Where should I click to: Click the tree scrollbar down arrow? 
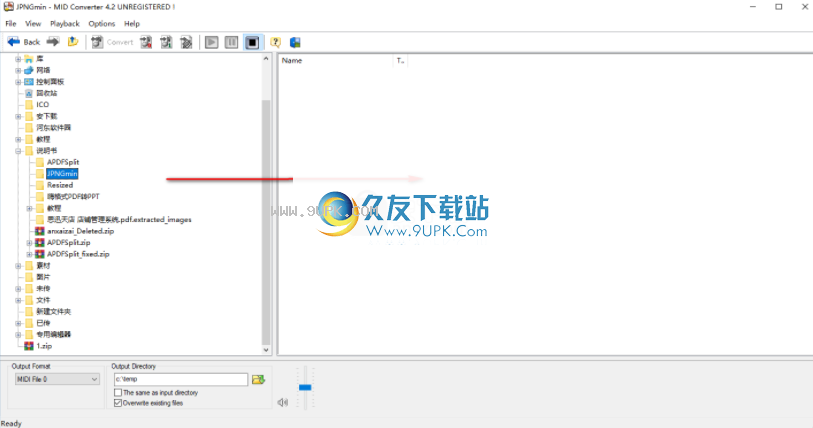[x=266, y=350]
